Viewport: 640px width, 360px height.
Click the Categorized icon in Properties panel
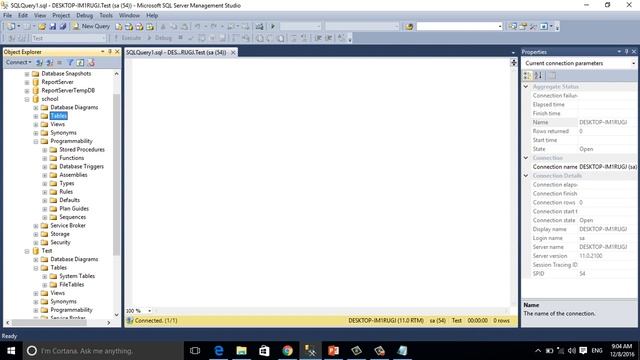527,76
